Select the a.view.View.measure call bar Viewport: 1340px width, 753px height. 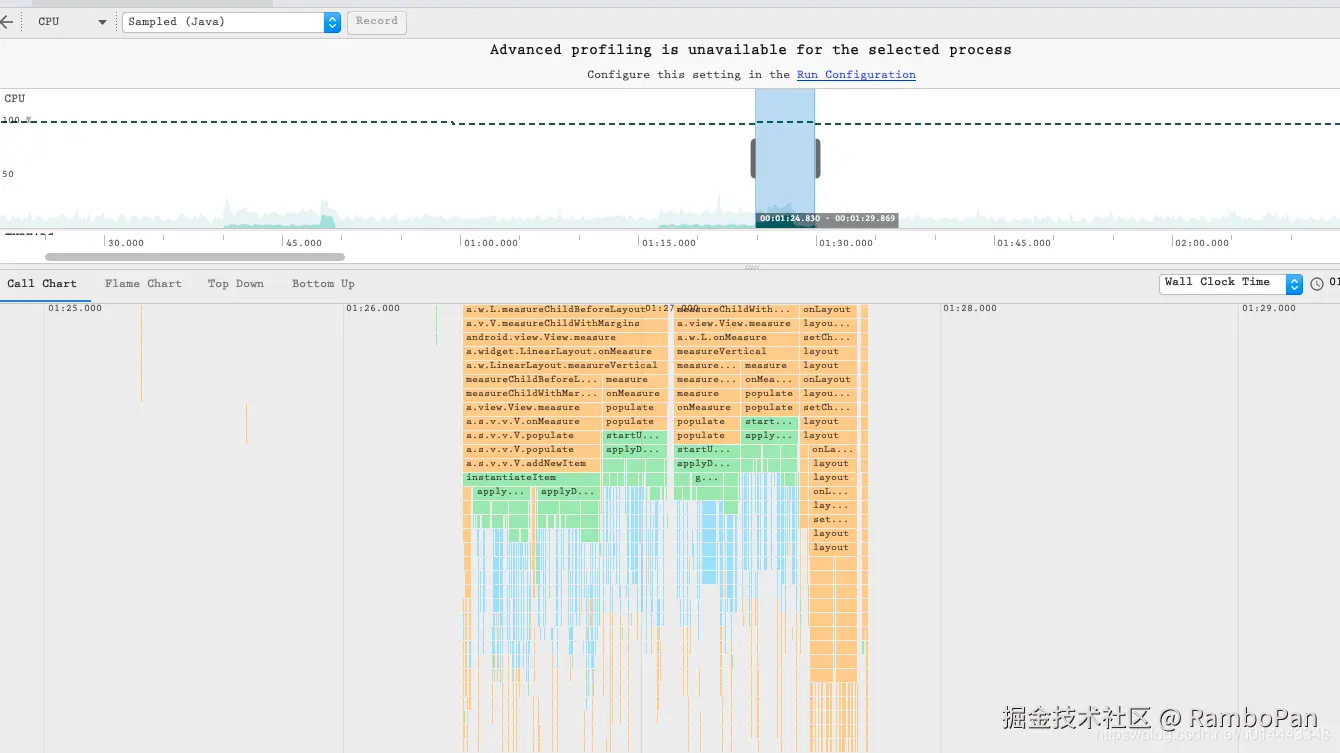coord(737,324)
